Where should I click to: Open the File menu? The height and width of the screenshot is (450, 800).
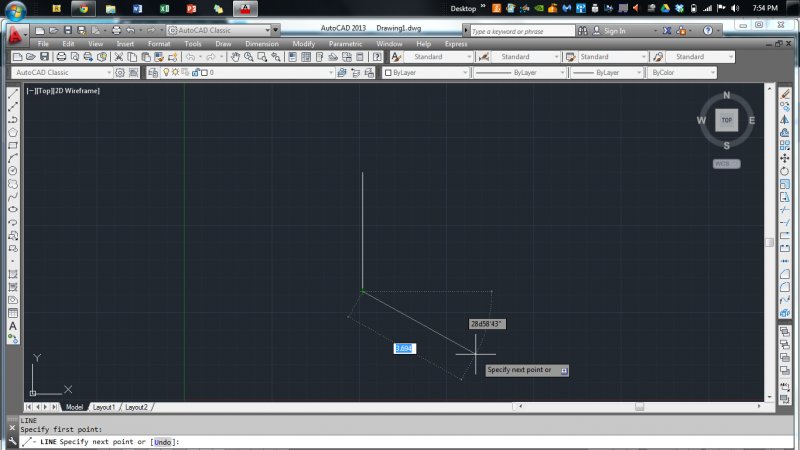click(x=43, y=44)
